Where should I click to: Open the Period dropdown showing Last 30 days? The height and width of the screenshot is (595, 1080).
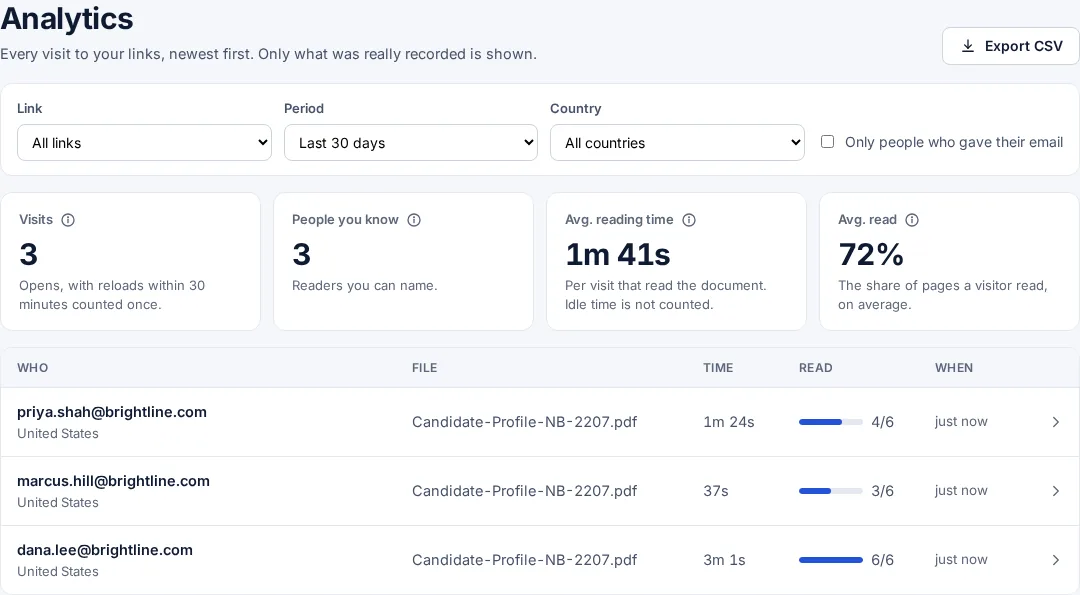tap(411, 143)
